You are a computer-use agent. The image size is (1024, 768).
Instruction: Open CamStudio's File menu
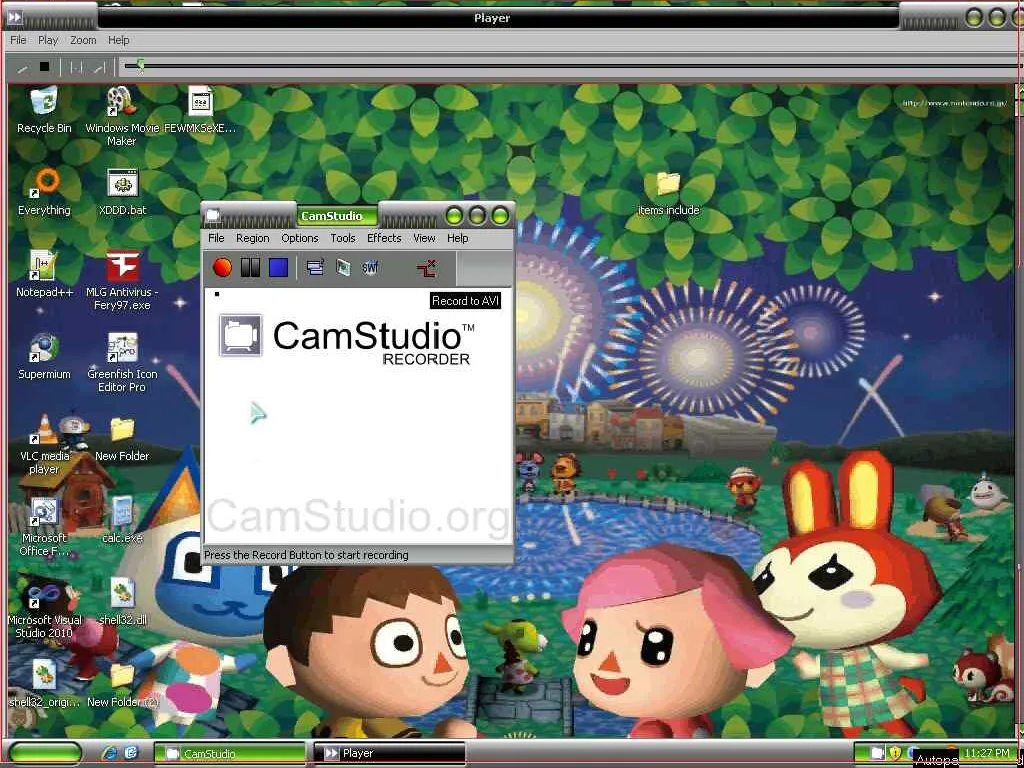coord(216,238)
